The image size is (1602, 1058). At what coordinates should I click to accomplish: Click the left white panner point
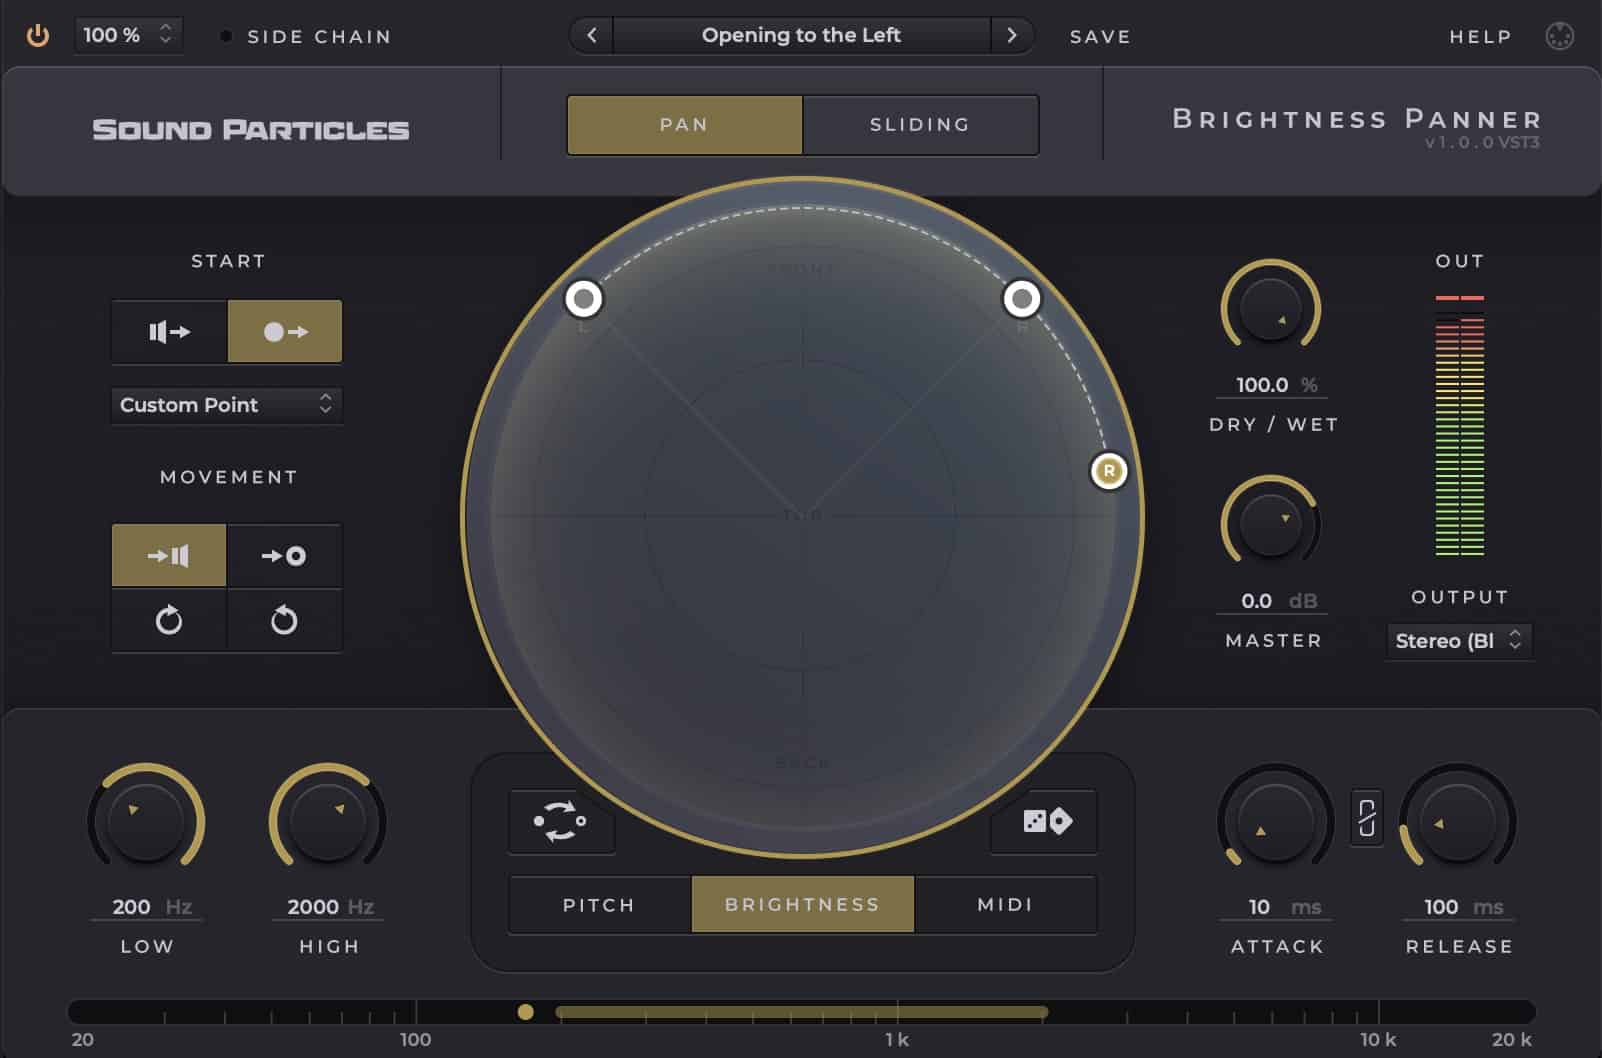[x=584, y=298]
